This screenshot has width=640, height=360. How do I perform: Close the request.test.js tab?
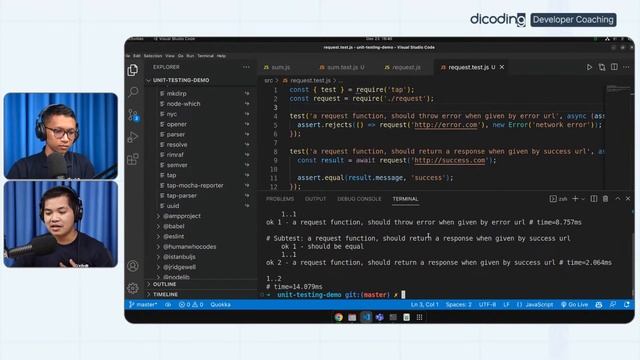(502, 67)
